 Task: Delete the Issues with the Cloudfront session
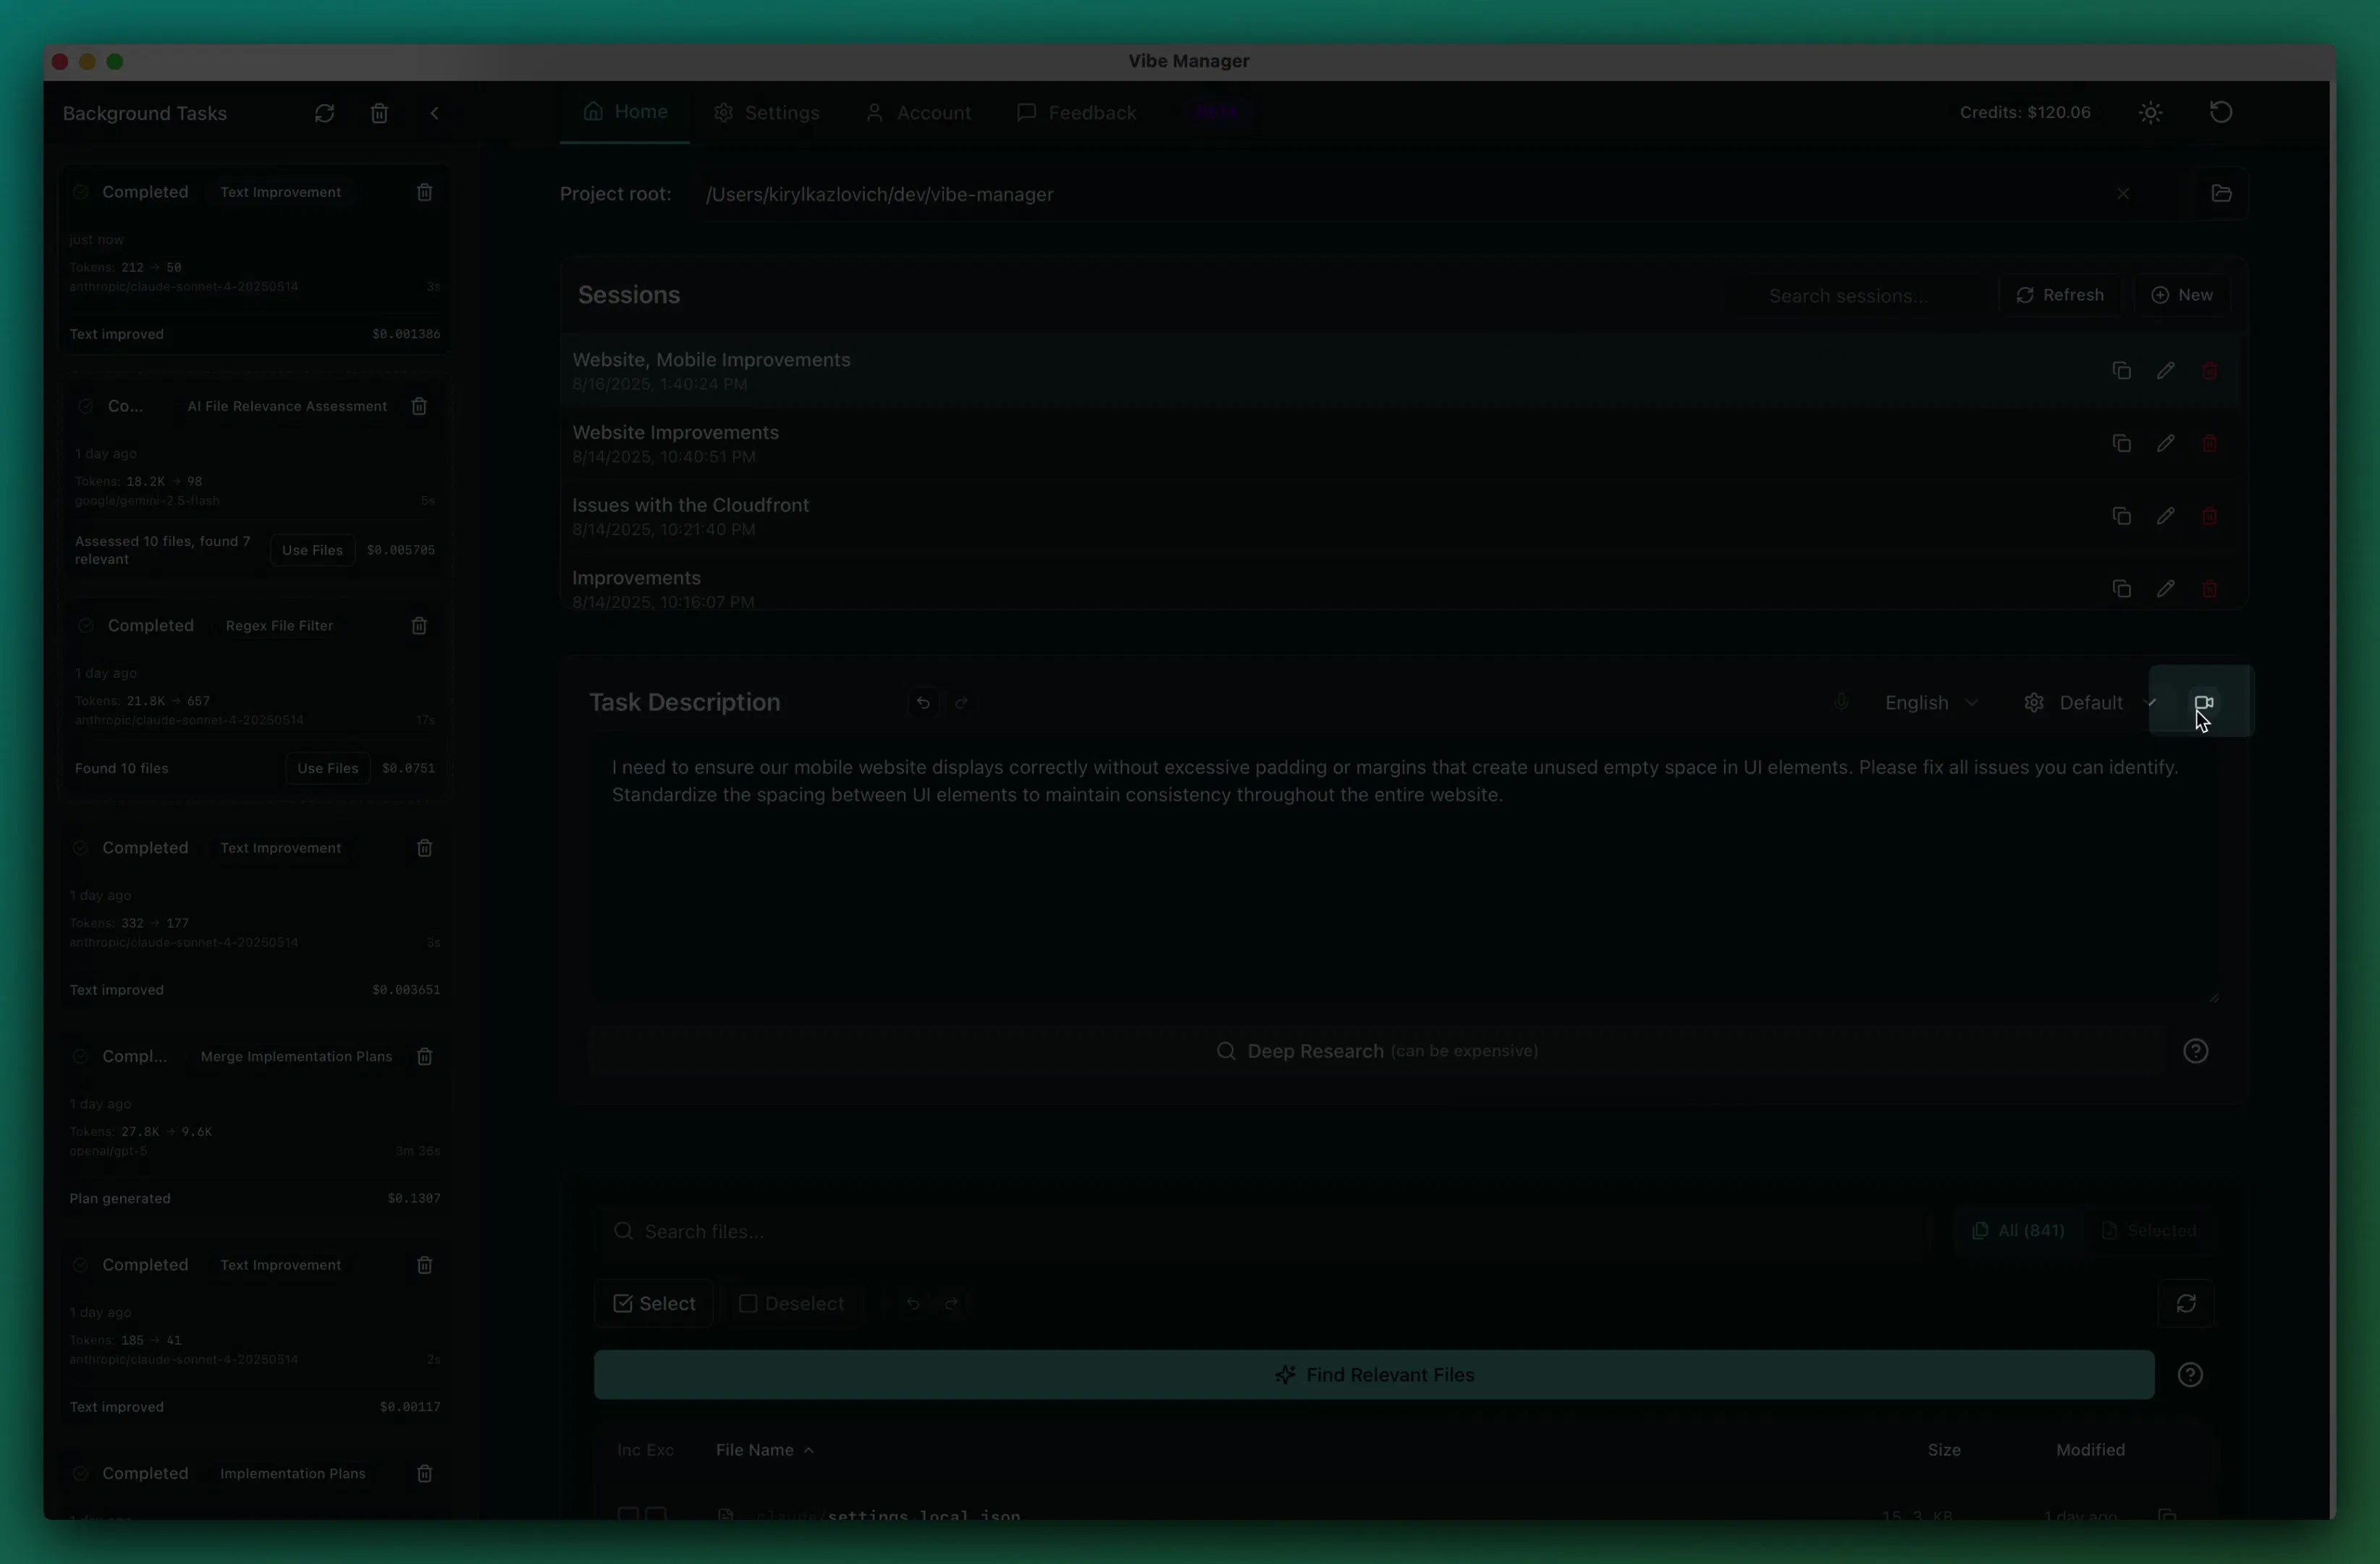[2210, 516]
